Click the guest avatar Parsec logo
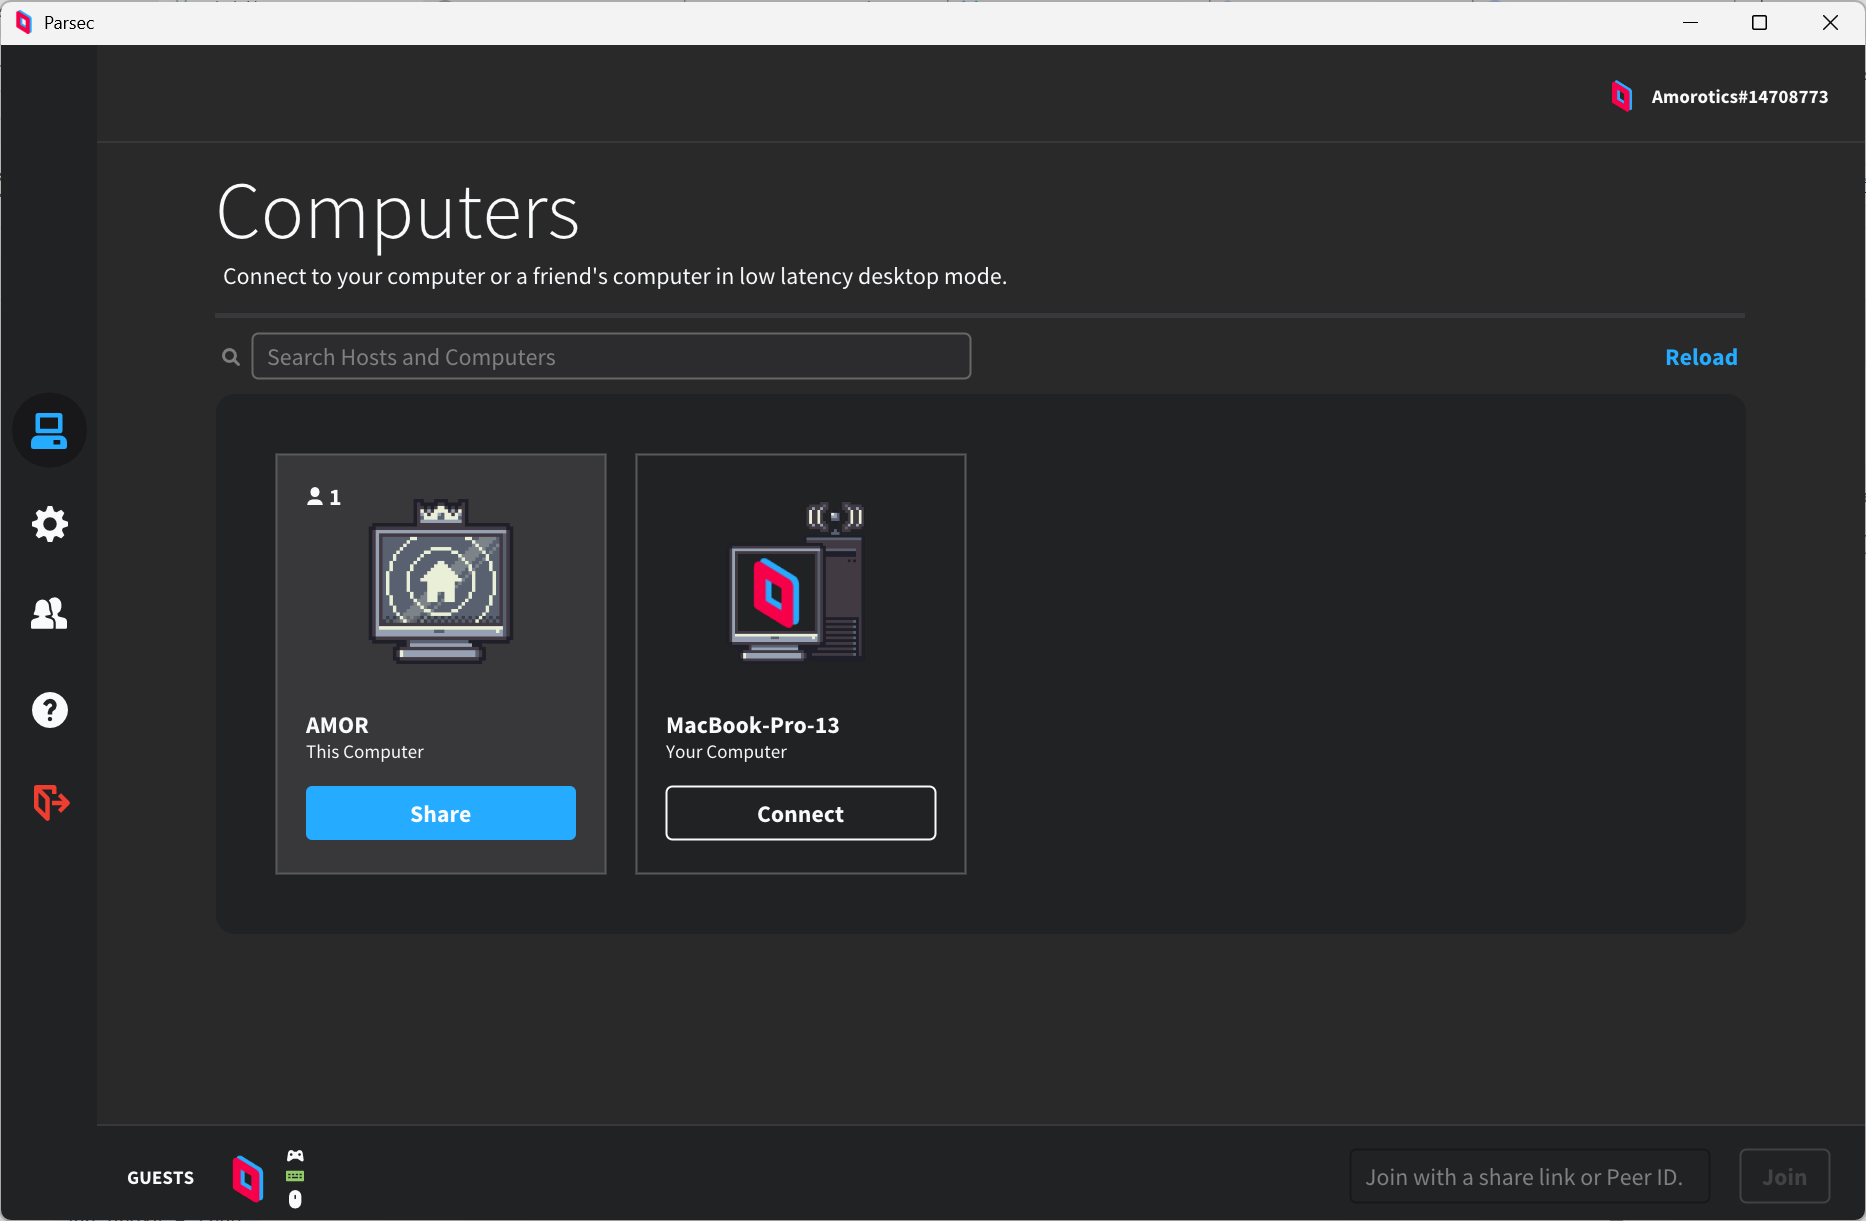 [x=248, y=1178]
